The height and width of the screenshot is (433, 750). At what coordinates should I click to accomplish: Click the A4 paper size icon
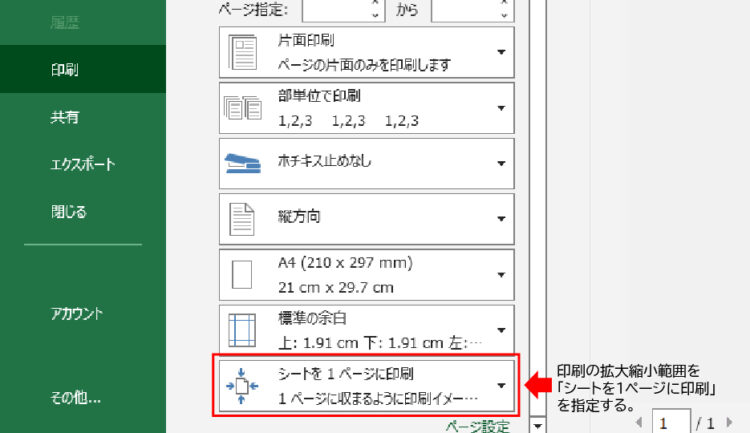tap(243, 274)
